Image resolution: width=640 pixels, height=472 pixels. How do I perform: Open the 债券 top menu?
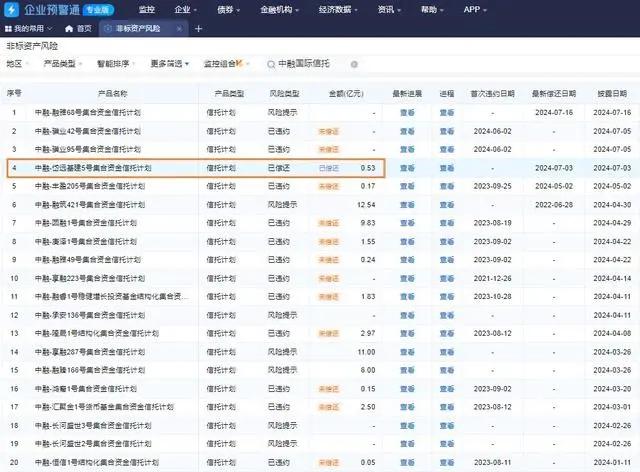(229, 9)
